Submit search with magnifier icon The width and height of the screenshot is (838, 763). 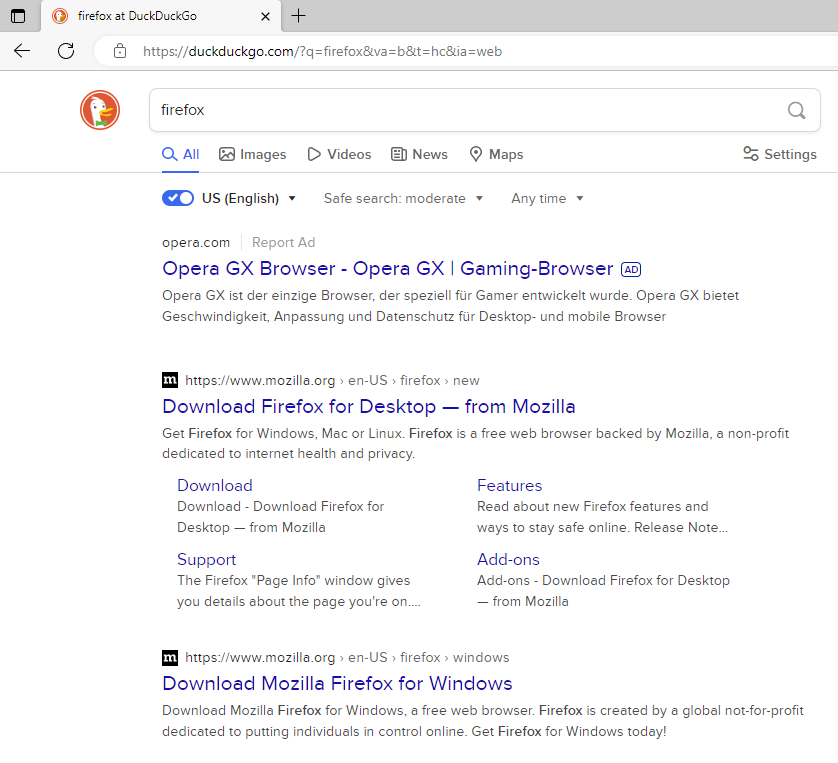tap(796, 110)
